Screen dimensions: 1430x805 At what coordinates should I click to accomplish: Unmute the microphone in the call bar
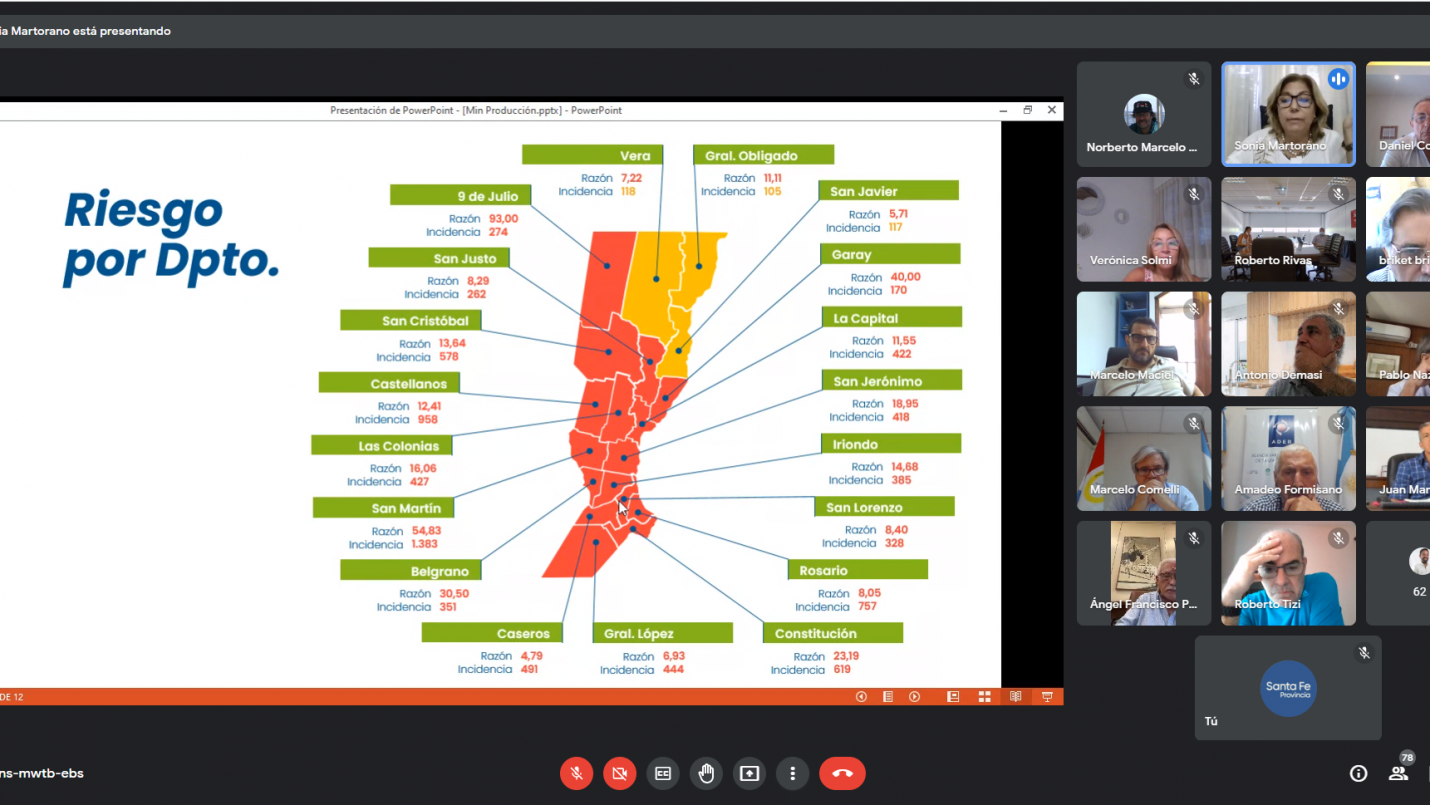click(x=576, y=773)
